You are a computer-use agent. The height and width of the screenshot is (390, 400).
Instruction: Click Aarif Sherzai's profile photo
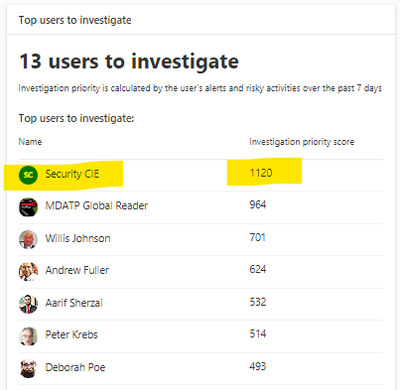[28, 304]
